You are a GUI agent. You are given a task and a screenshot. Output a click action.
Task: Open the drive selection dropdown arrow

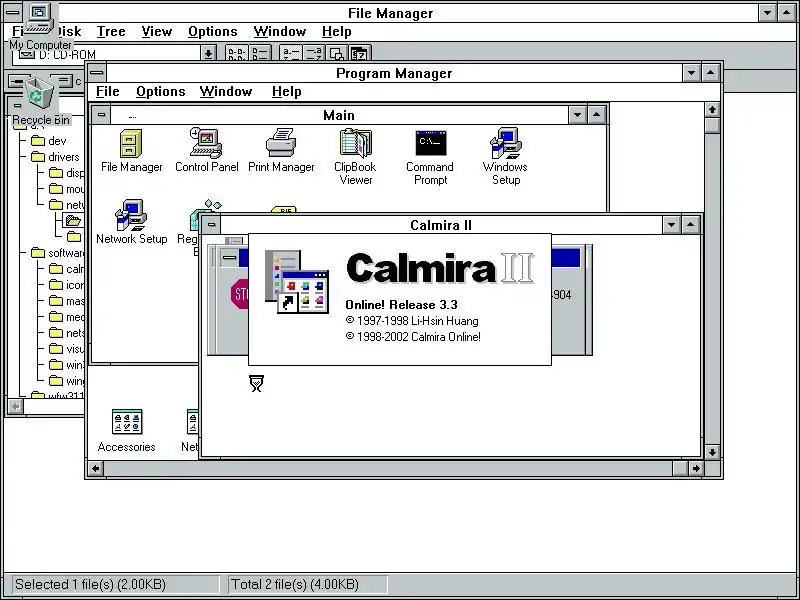click(208, 54)
